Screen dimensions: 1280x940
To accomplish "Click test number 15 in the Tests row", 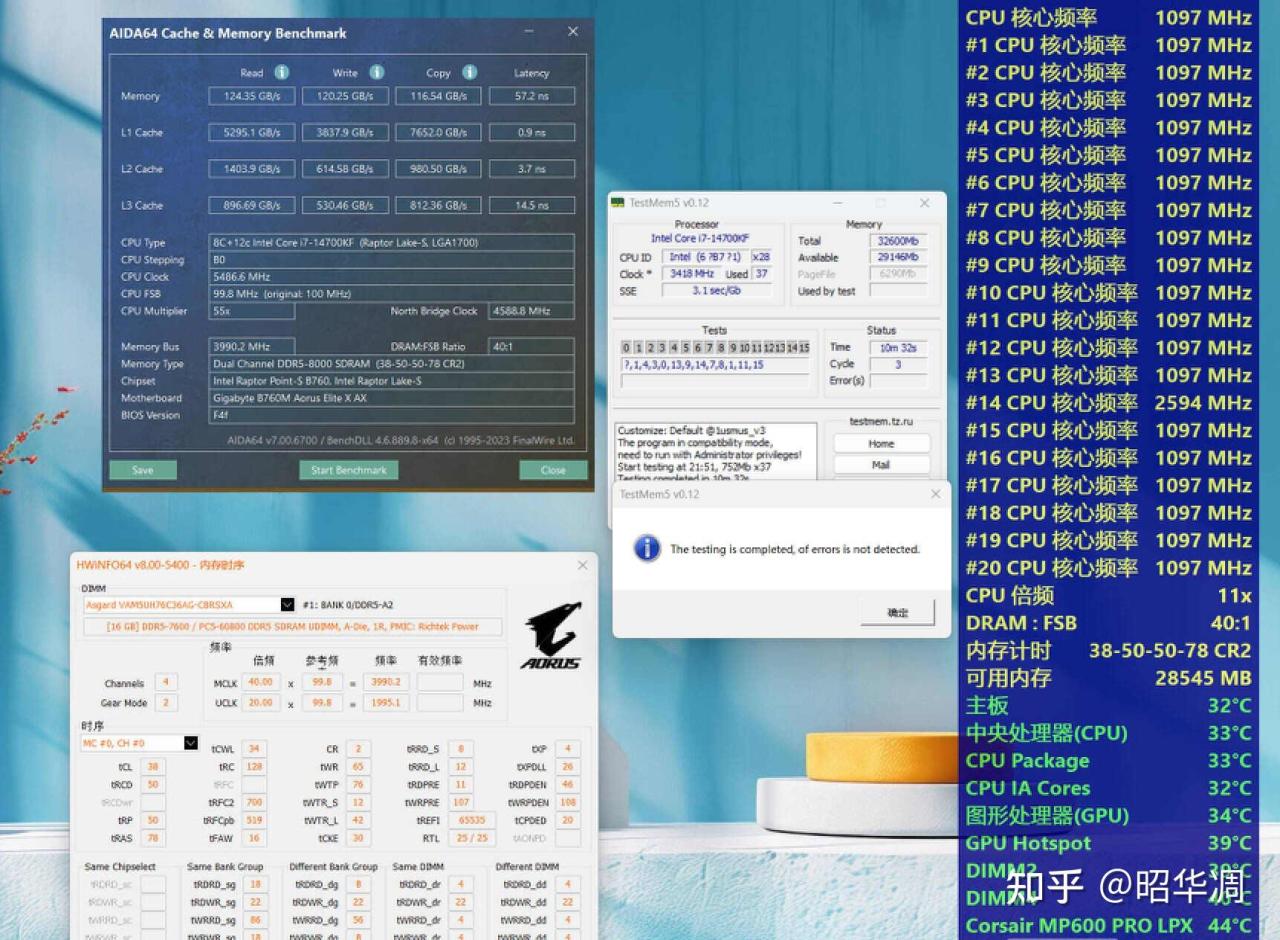I will tap(803, 348).
